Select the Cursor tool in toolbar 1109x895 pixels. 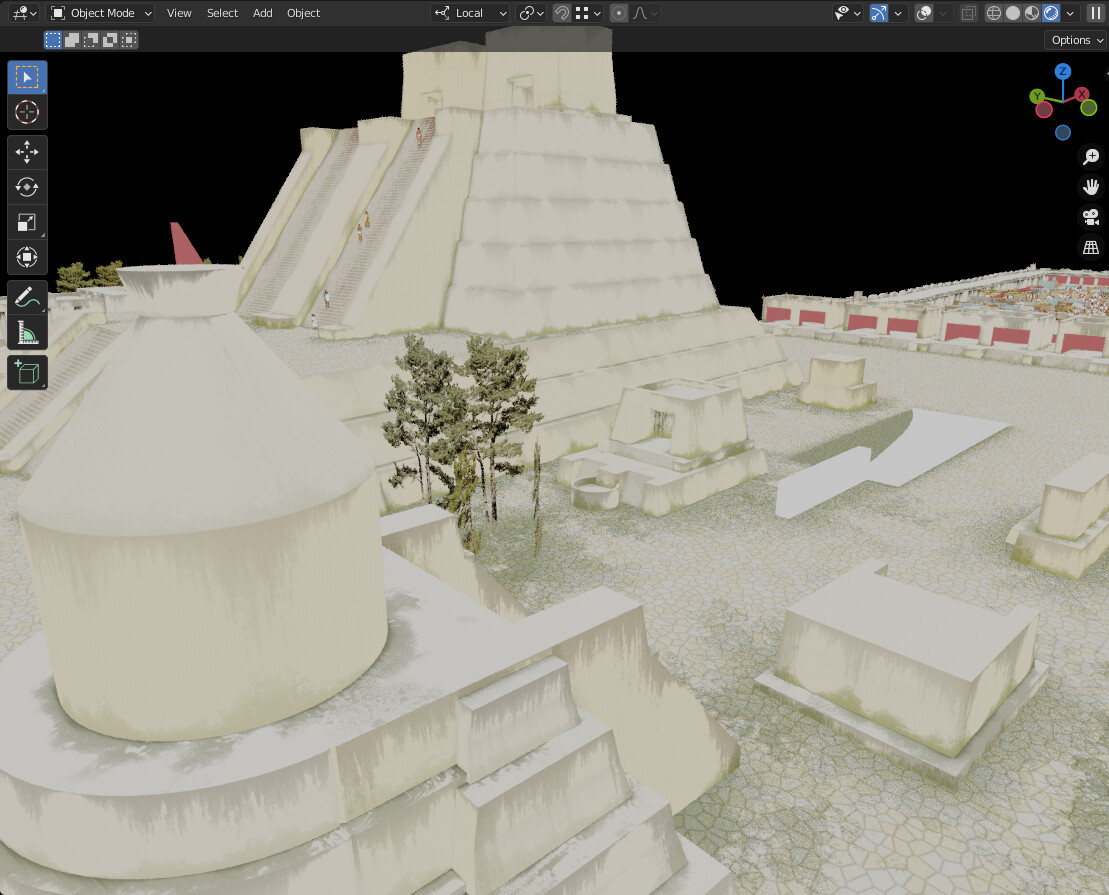click(27, 112)
